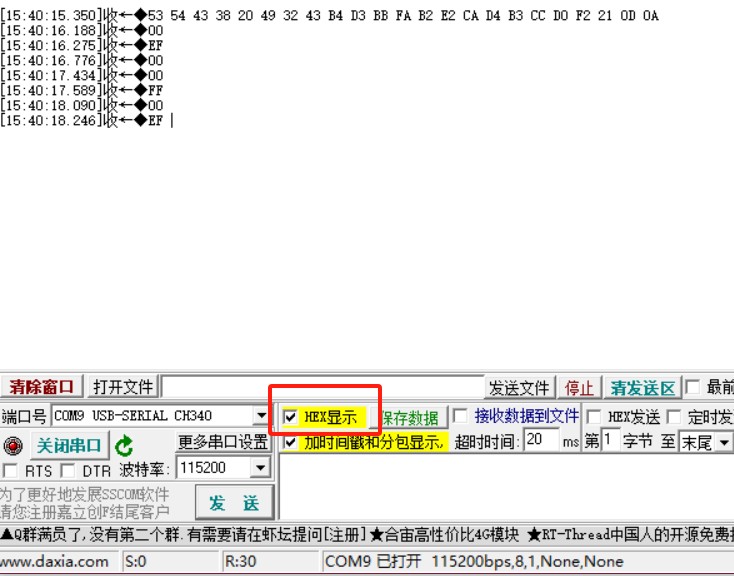Viewport: 734px width, 576px height.
Task: Uncheck the HEX显示 checkbox
Action: point(290,416)
